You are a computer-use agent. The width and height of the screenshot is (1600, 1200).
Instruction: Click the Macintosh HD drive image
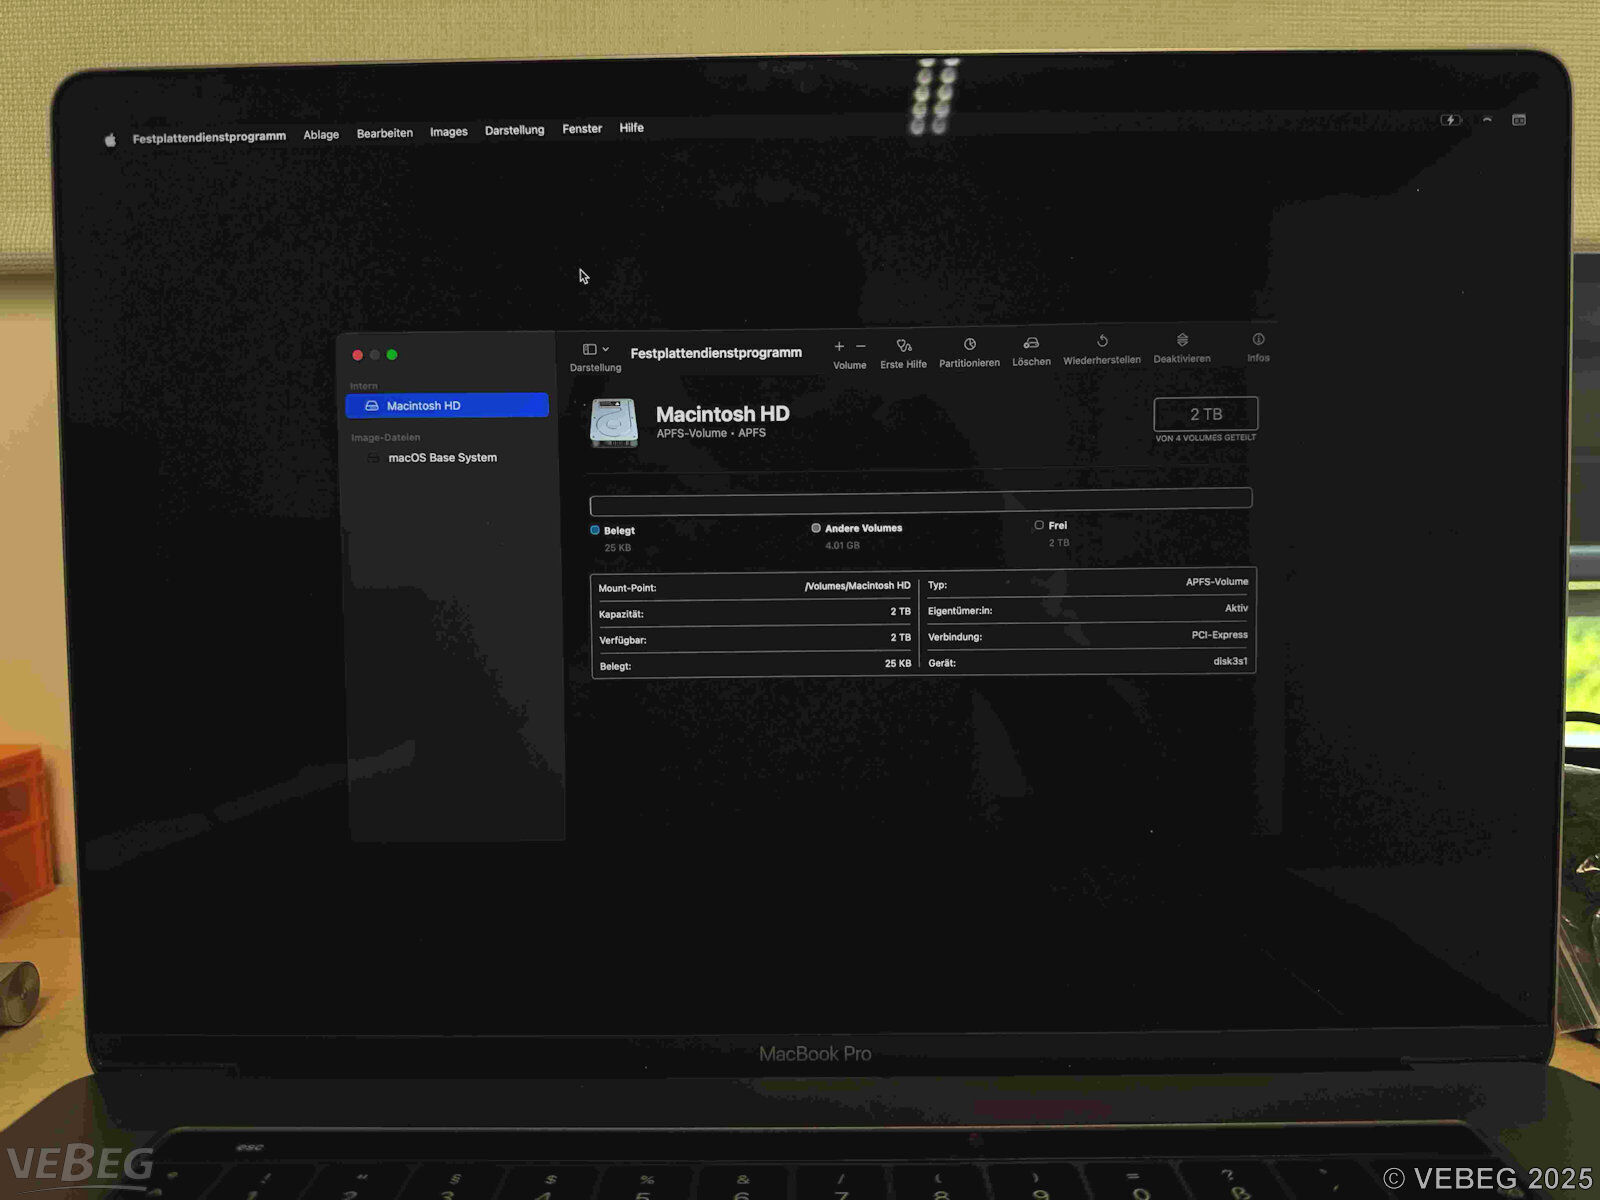(614, 423)
